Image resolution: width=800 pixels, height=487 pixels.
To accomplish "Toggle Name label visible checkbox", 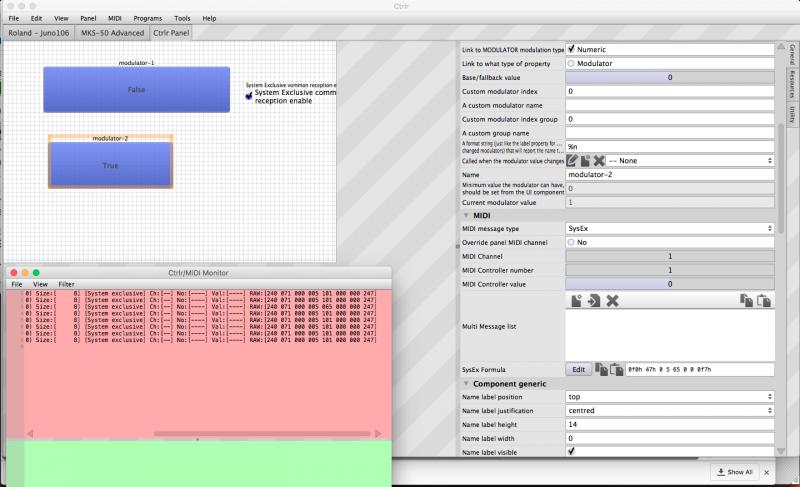I will (571, 451).
